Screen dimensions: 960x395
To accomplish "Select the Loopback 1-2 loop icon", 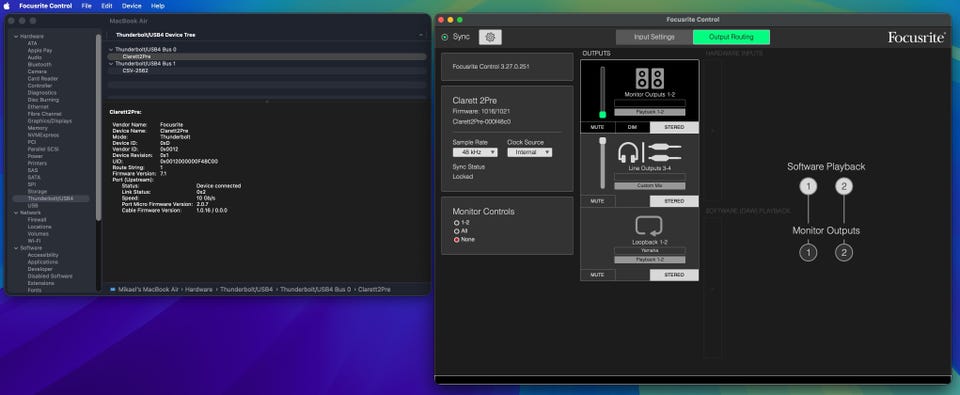I will tap(649, 226).
